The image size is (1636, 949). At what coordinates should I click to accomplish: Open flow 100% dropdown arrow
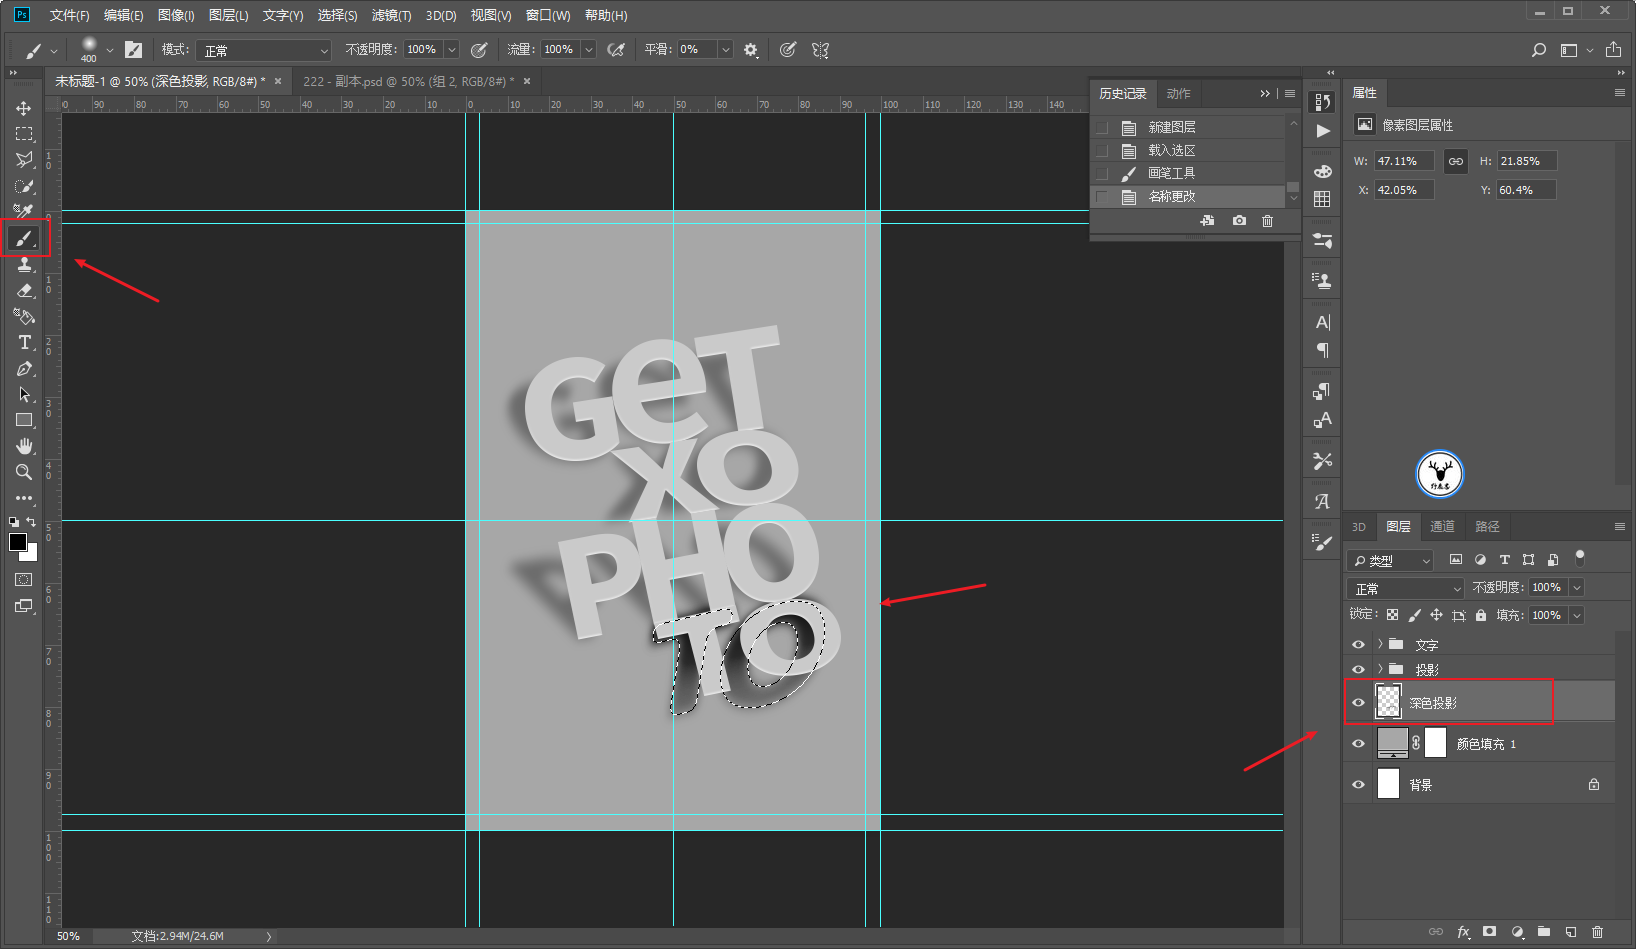pos(589,50)
